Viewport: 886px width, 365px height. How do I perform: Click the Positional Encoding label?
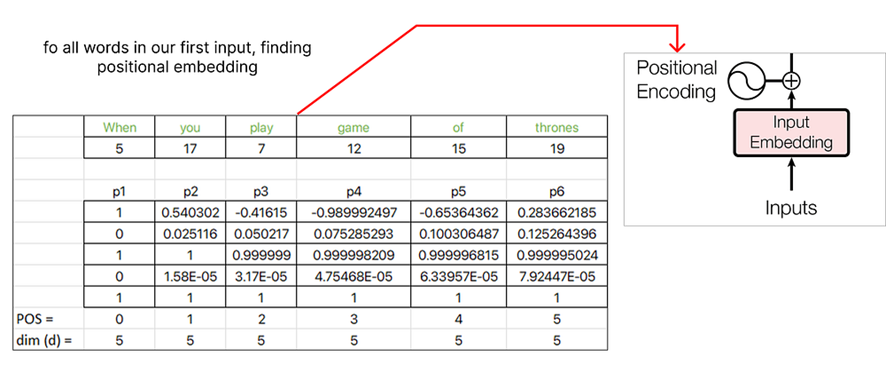pos(676,80)
